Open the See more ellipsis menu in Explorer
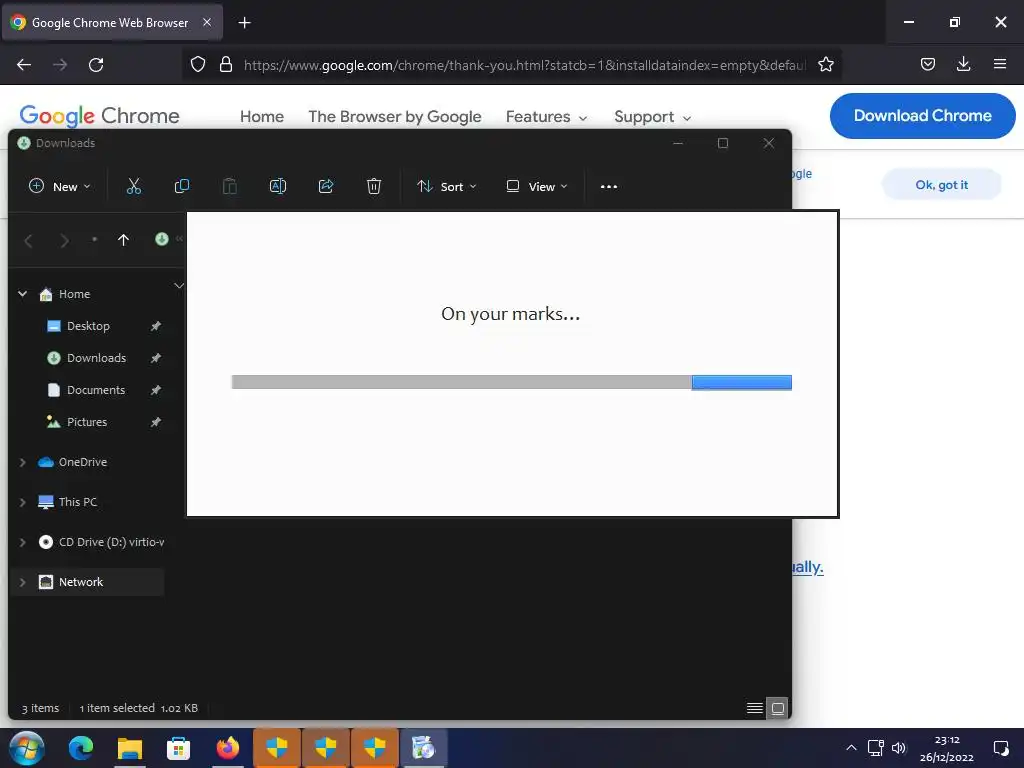1024x768 pixels. point(609,187)
